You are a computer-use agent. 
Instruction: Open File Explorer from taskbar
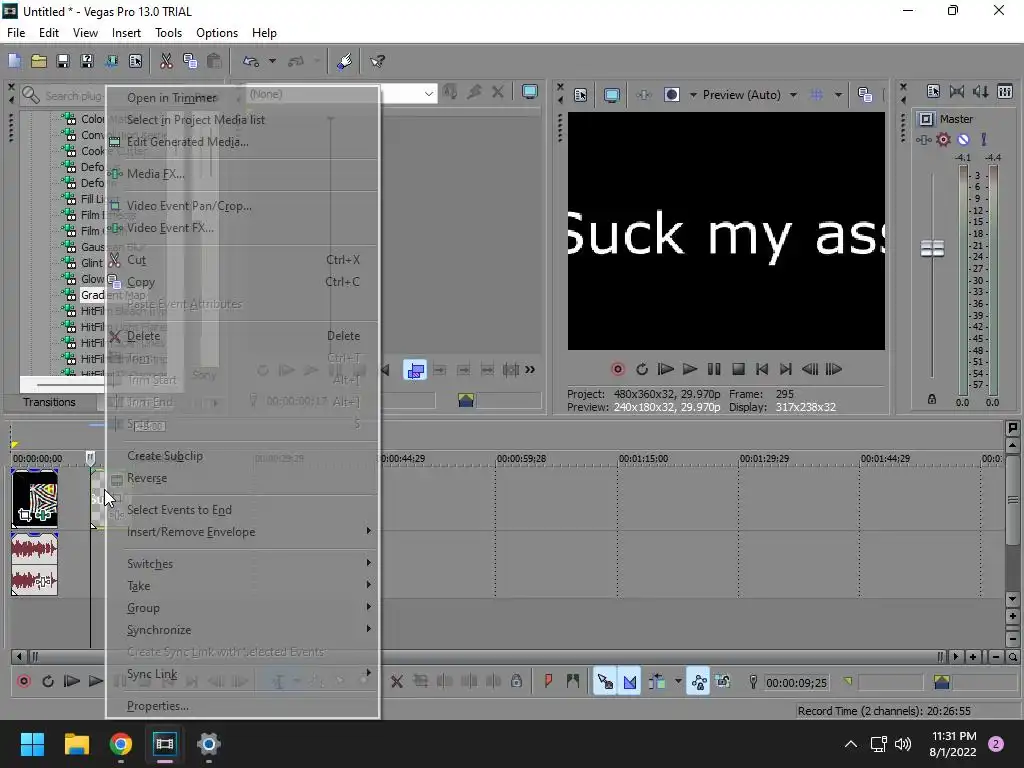tap(77, 744)
